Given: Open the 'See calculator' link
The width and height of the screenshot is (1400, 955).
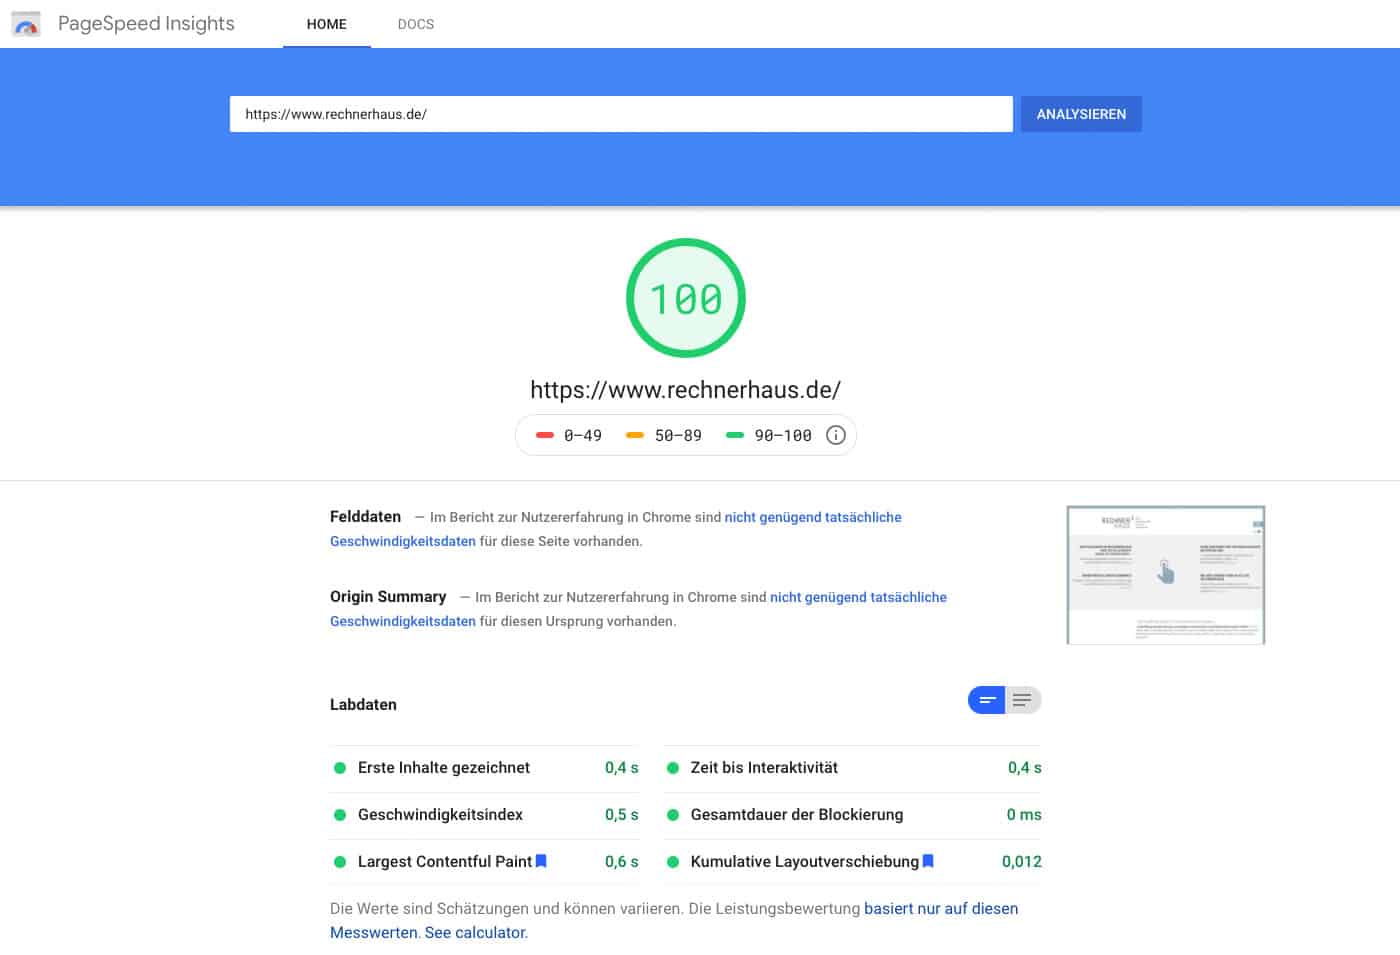Looking at the screenshot, I should pyautogui.click(x=475, y=932).
